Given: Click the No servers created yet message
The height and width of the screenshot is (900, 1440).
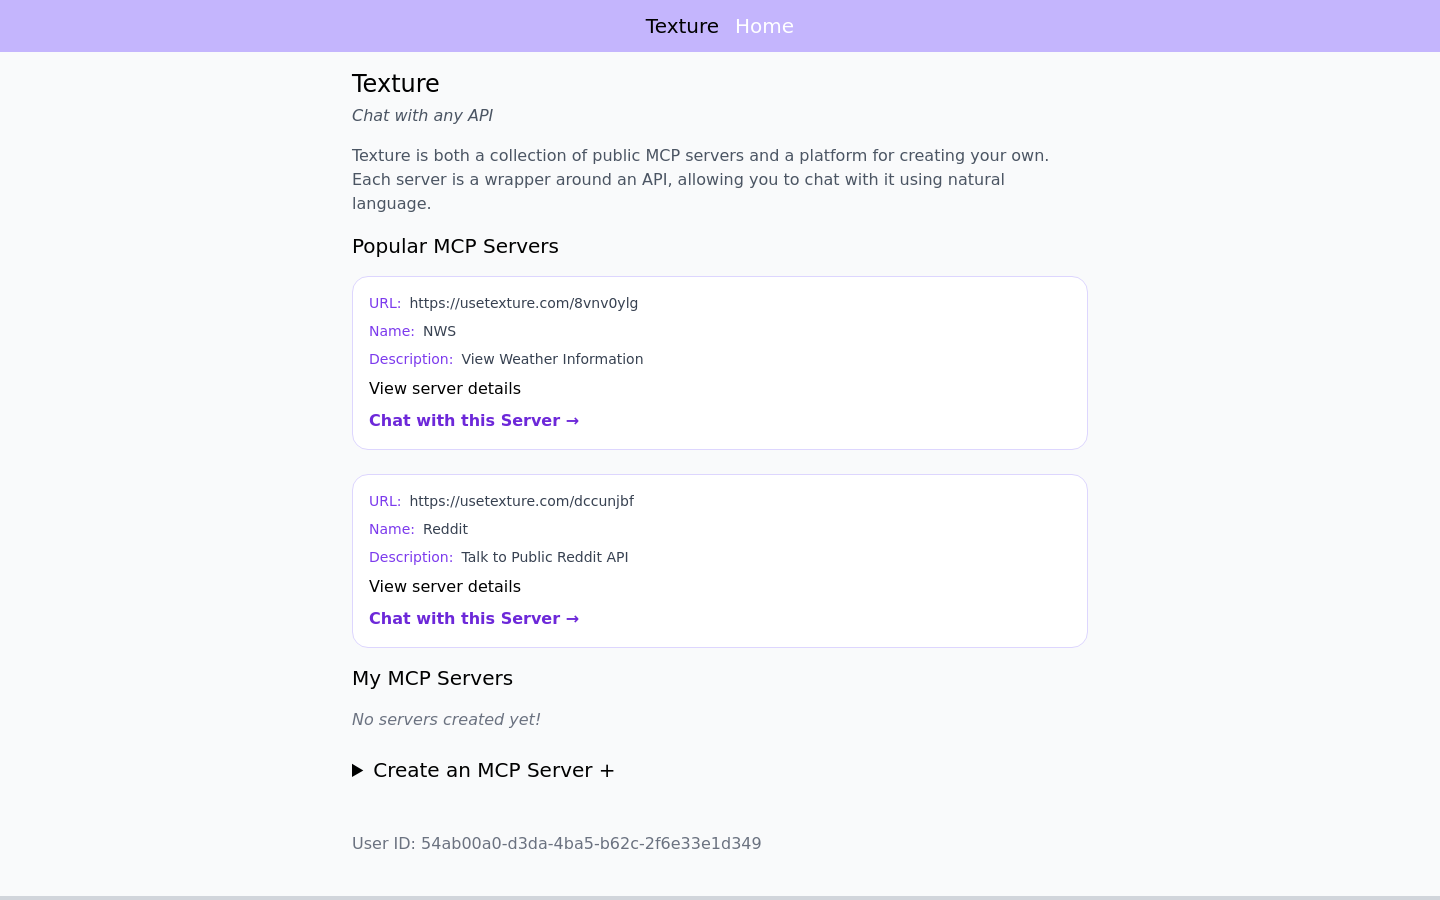Looking at the screenshot, I should (446, 719).
